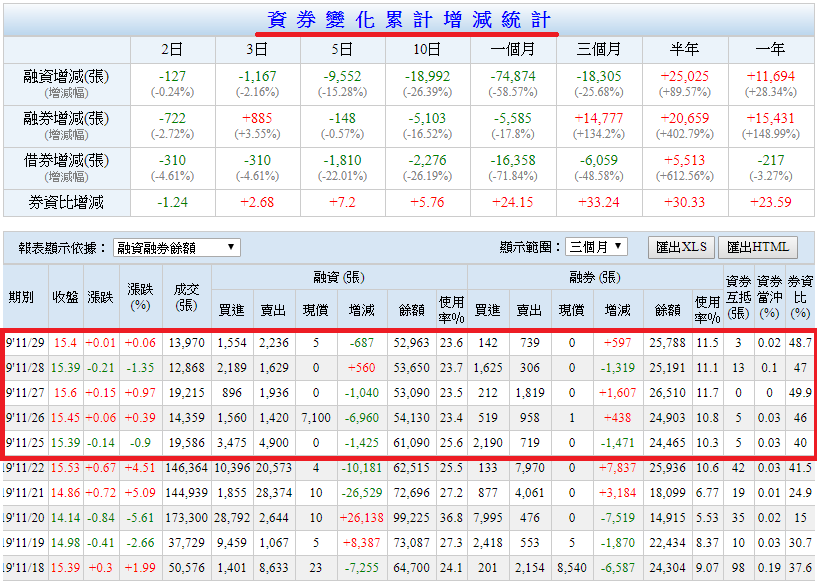Click the +20,659 short selling value
This screenshot has height=588, width=820.
click(x=685, y=118)
